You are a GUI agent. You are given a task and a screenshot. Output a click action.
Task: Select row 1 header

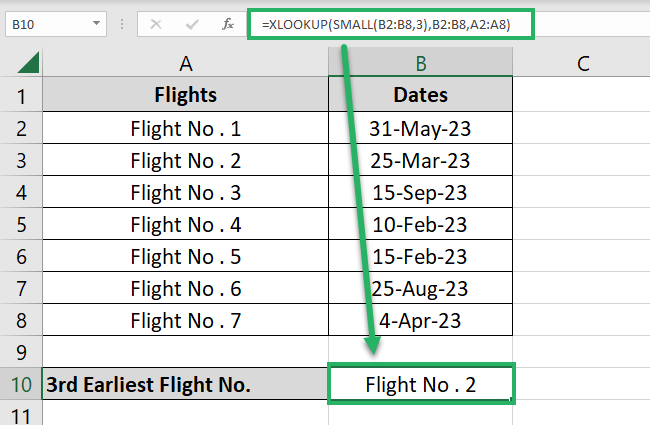[21, 96]
